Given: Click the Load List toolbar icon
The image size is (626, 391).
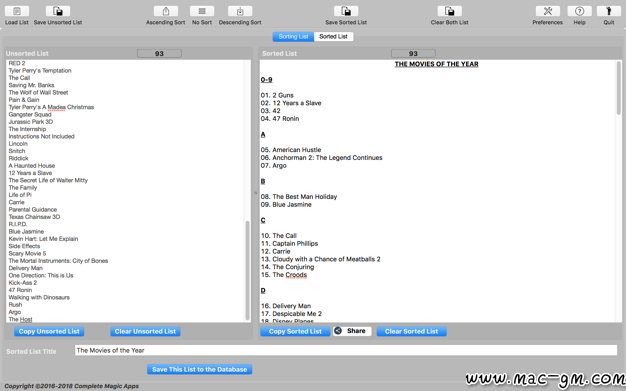Looking at the screenshot, I should pyautogui.click(x=17, y=11).
